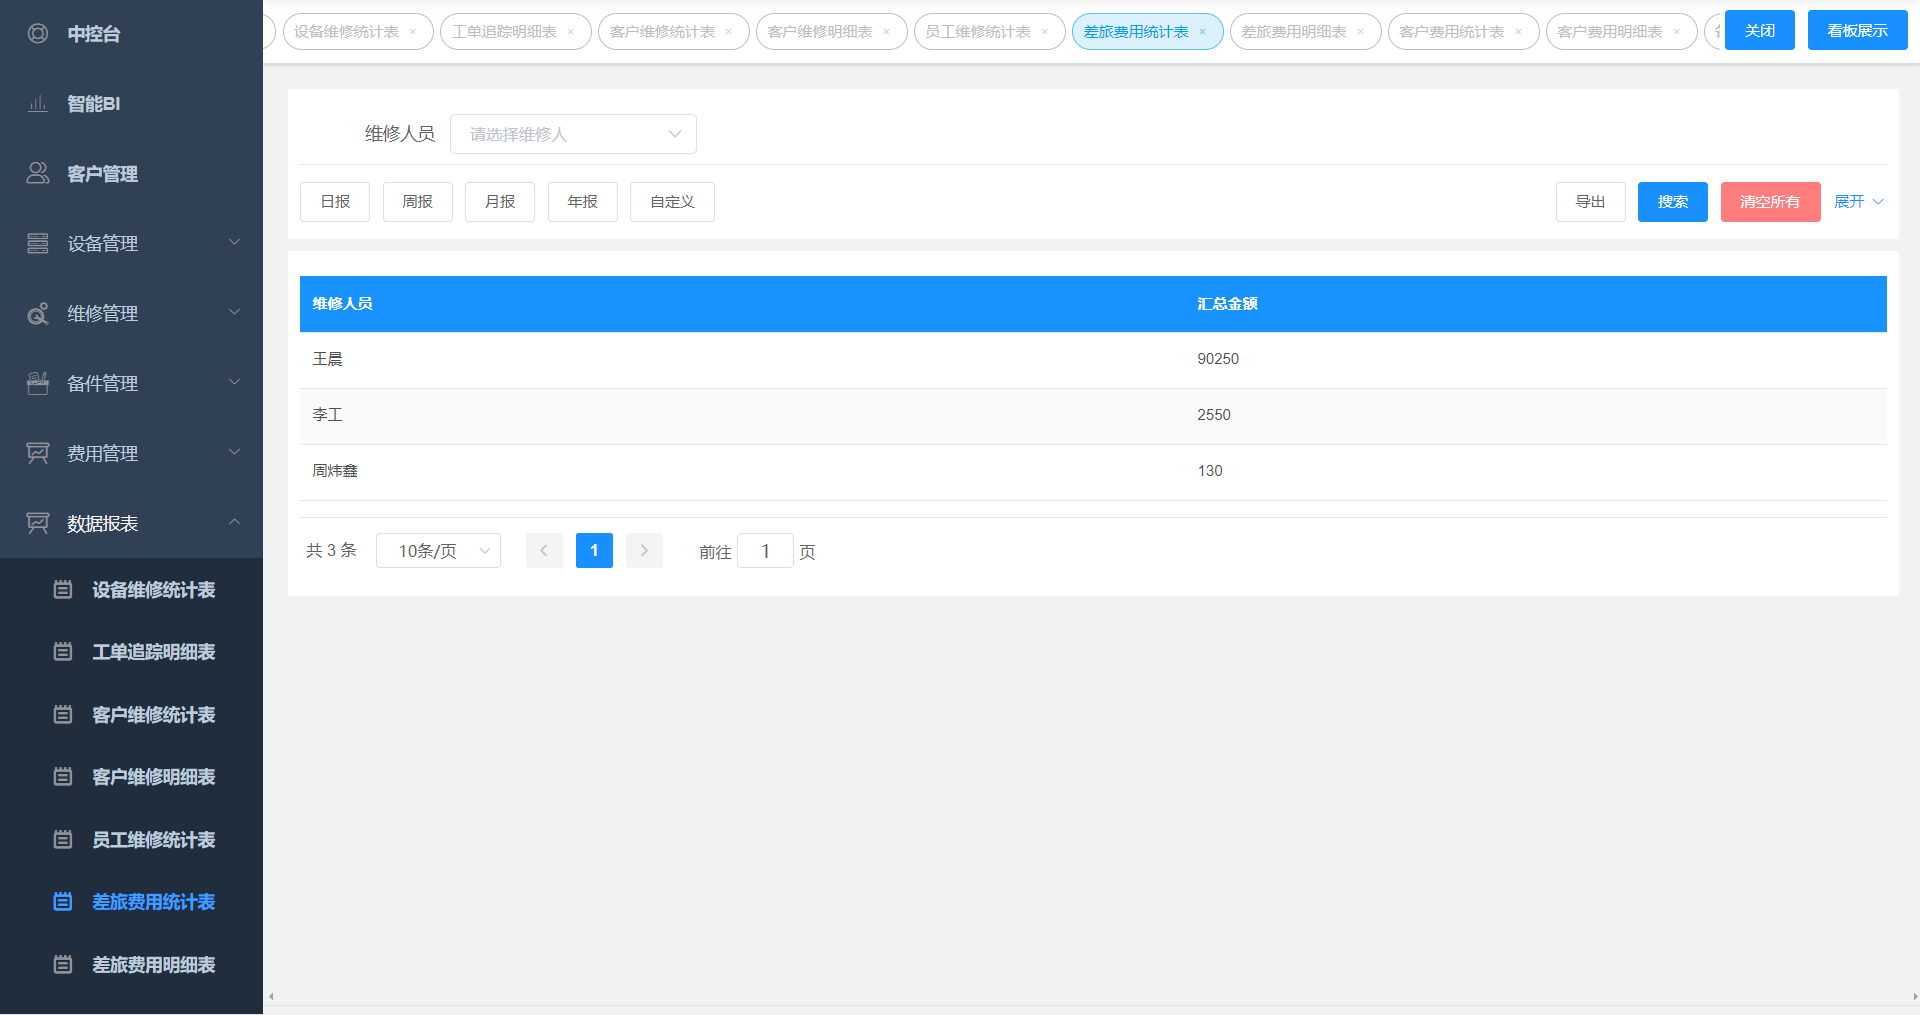Image resolution: width=1920 pixels, height=1015 pixels.
Task: Click the 费用管理 sidebar icon
Action: click(38, 454)
